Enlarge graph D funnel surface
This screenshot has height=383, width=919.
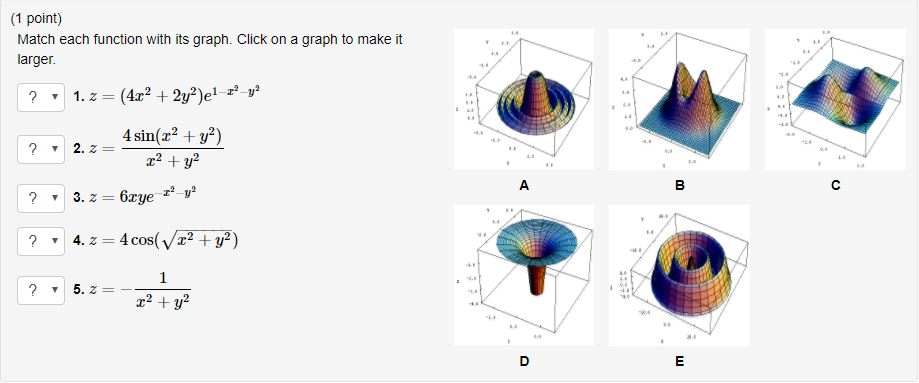tap(524, 275)
